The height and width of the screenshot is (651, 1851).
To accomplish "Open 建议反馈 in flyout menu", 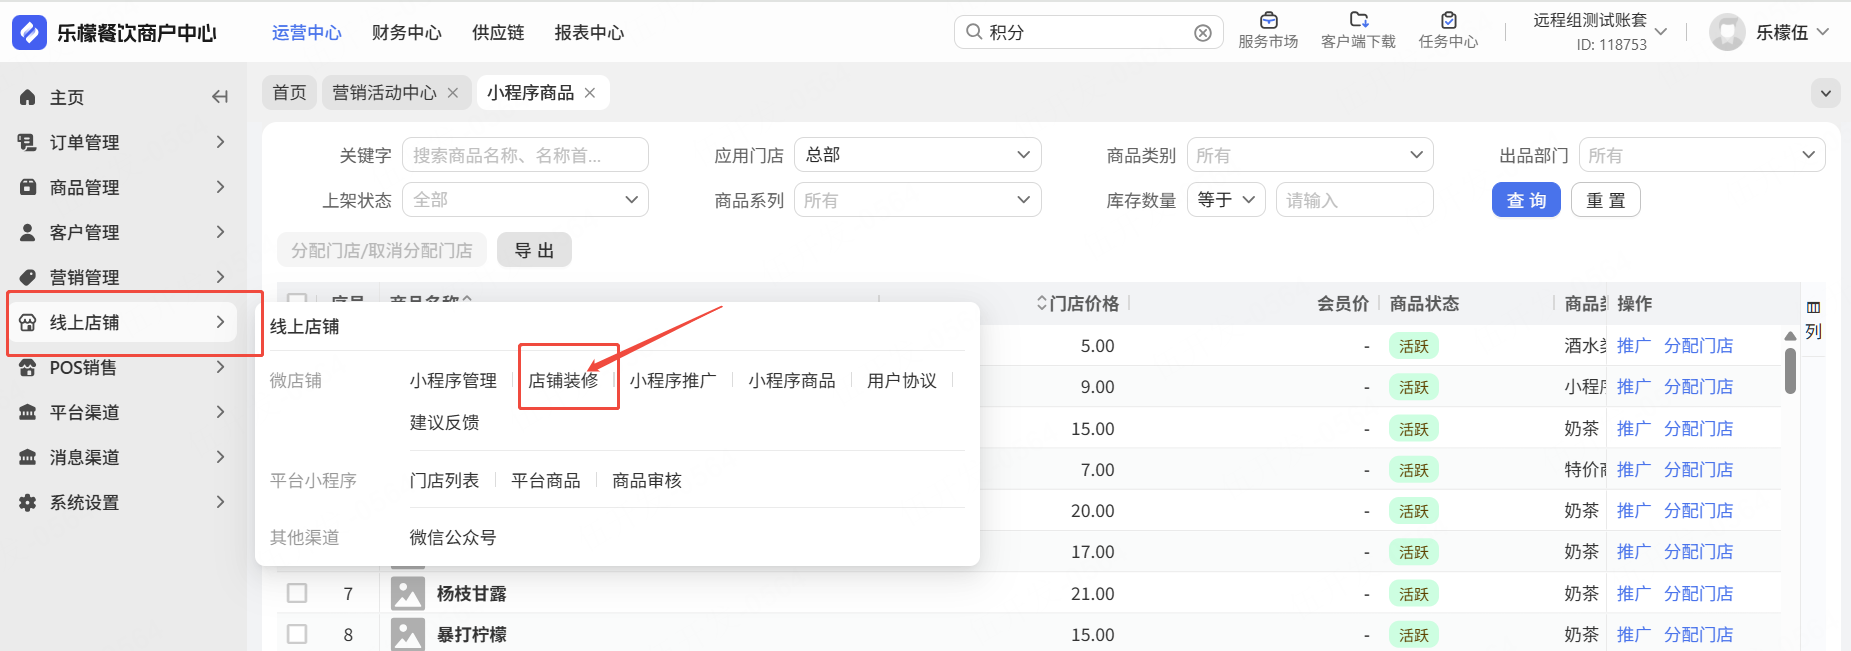I will pyautogui.click(x=445, y=422).
